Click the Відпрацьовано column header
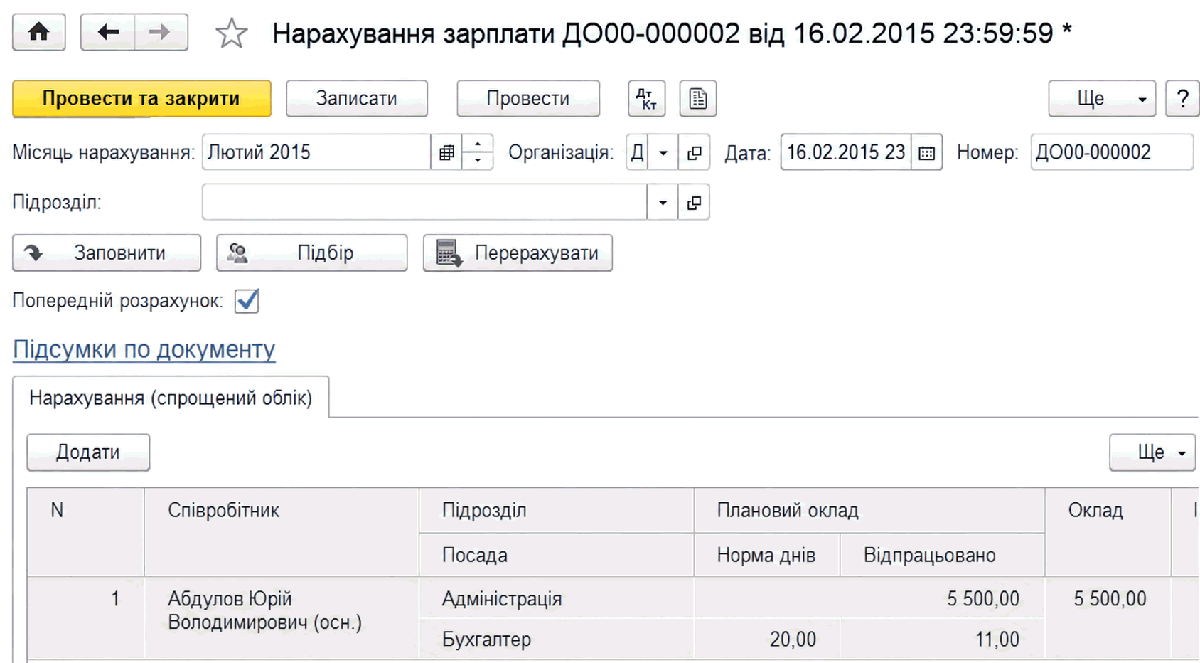 click(x=942, y=554)
